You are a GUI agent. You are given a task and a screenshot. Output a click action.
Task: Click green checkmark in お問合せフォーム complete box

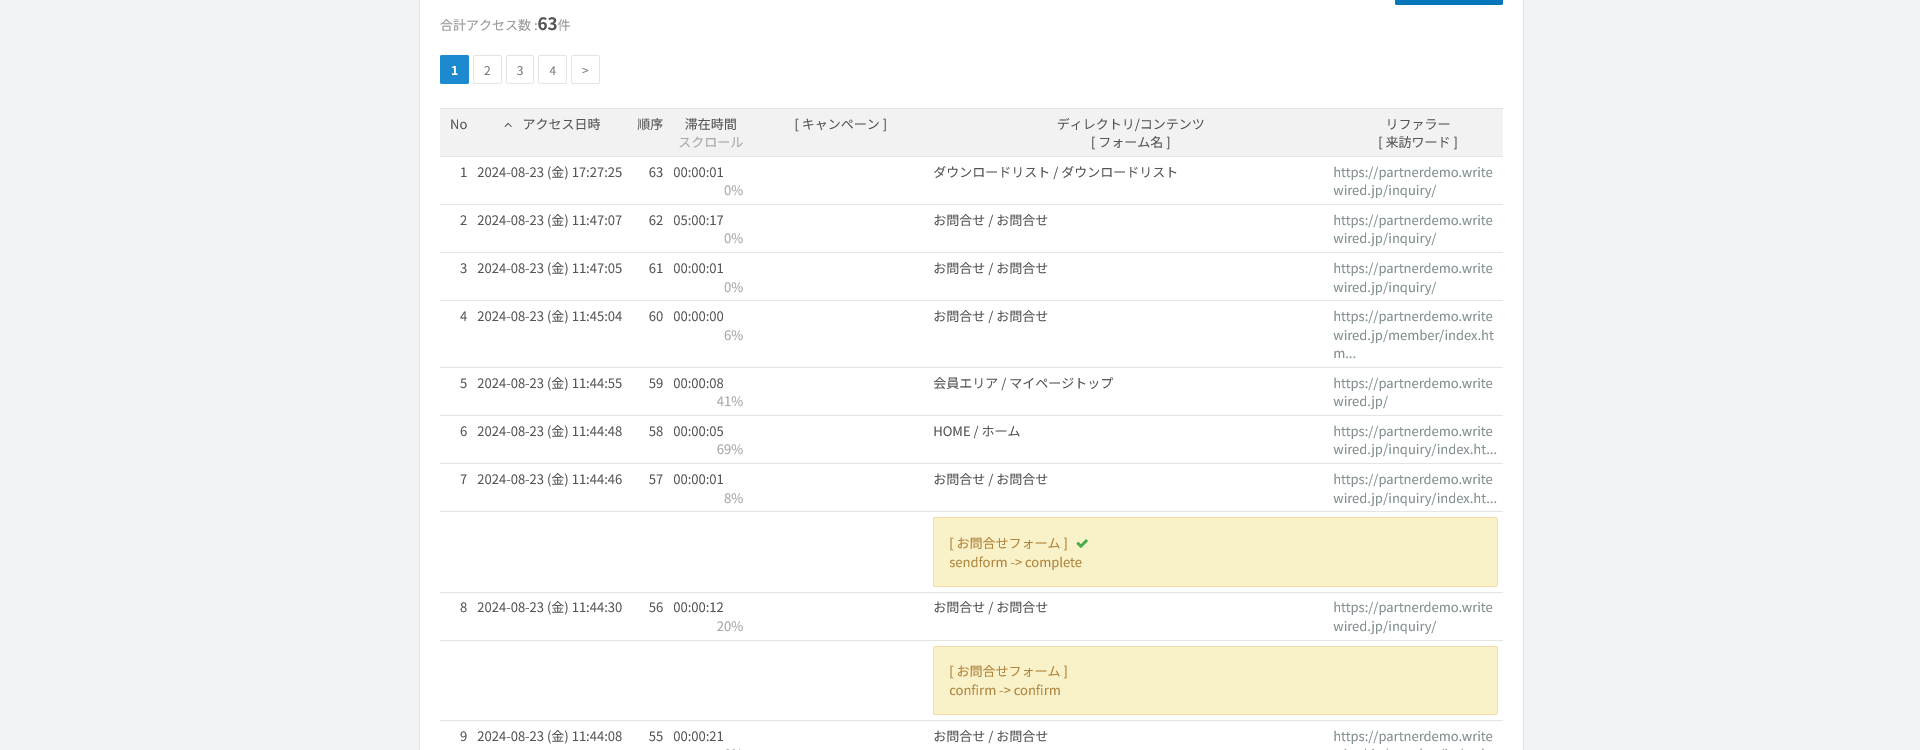tap(1082, 544)
